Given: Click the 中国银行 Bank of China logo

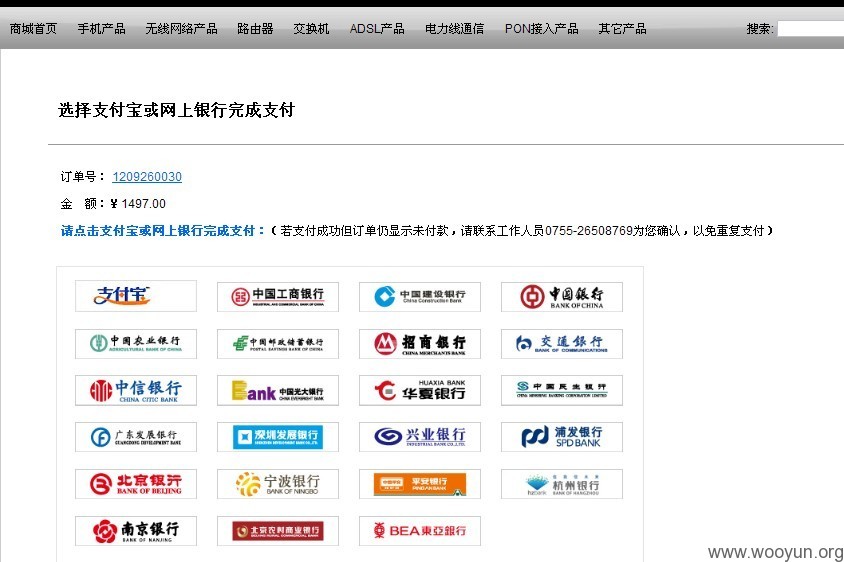Looking at the screenshot, I should [562, 297].
